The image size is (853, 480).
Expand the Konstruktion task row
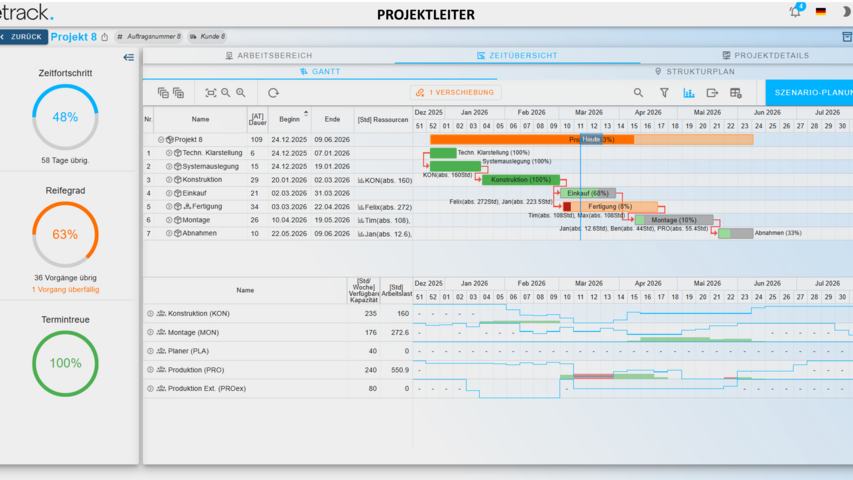click(169, 180)
